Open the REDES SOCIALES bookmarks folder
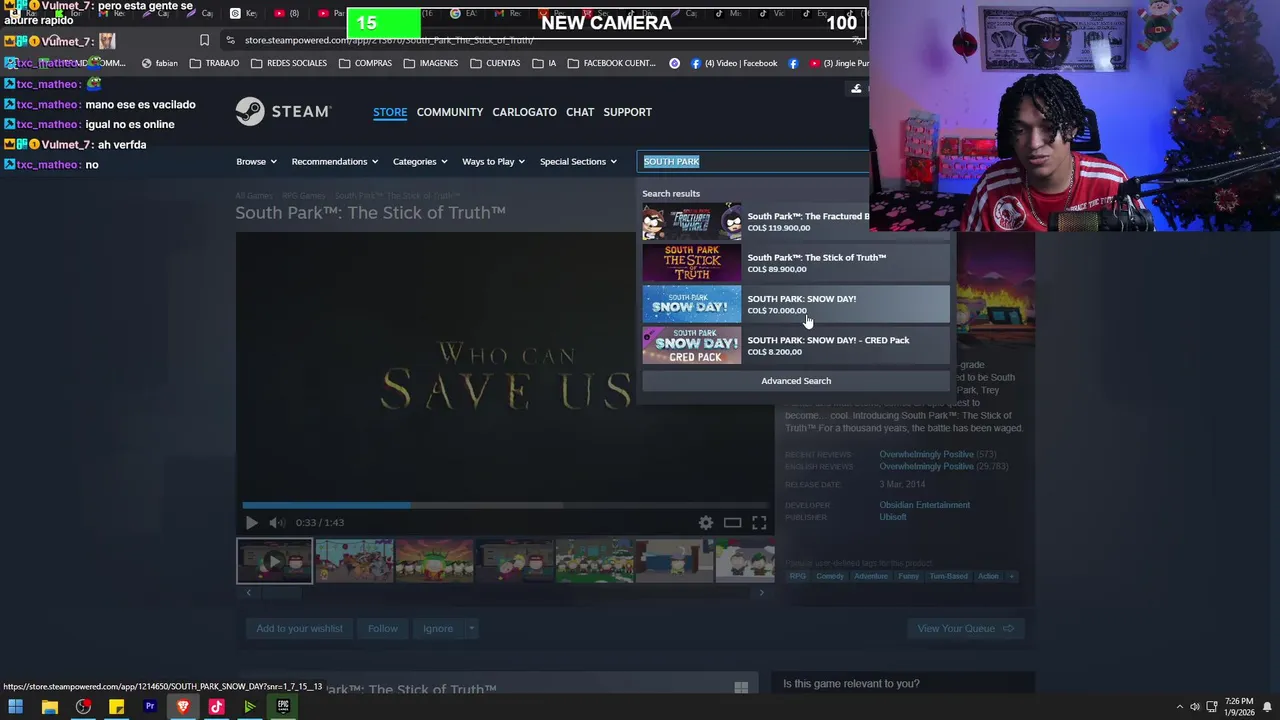The height and width of the screenshot is (720, 1280). (x=289, y=63)
